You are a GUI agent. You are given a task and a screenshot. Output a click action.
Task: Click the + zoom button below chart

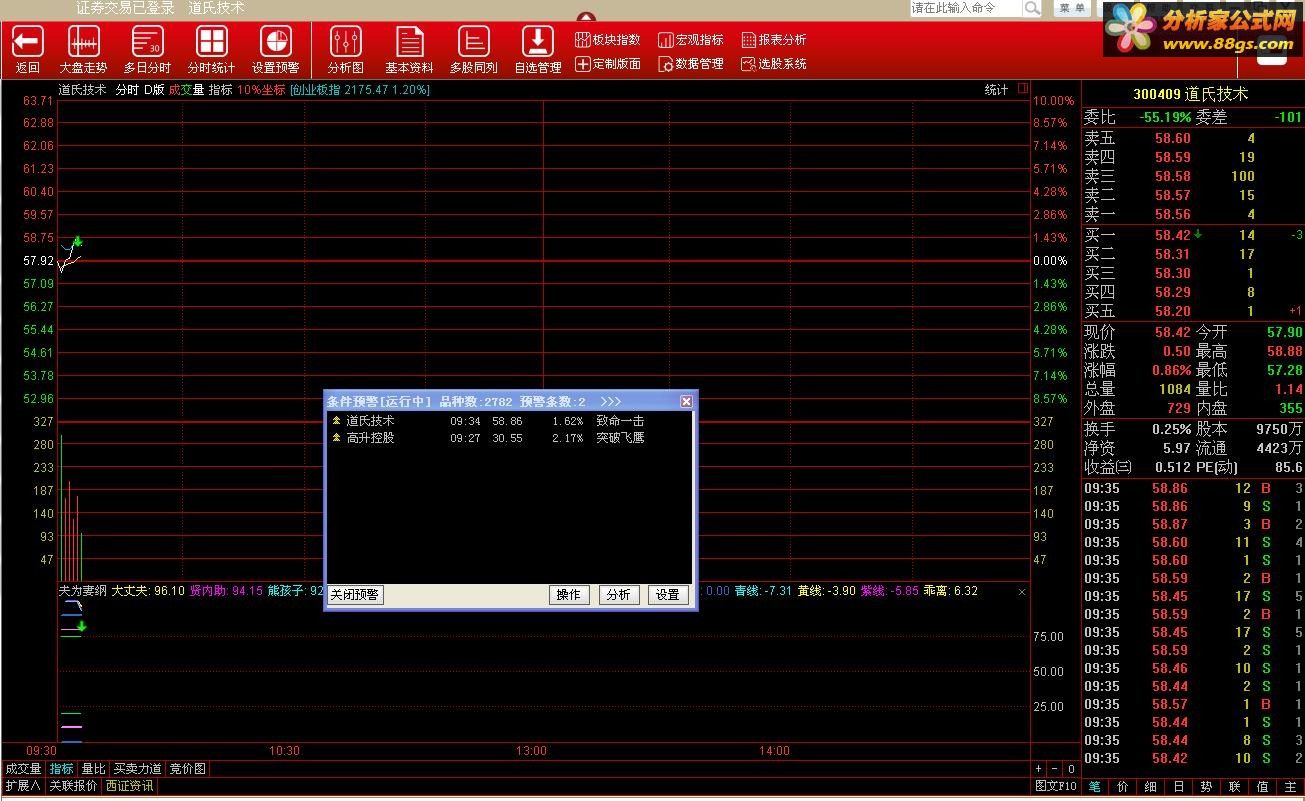1039,769
